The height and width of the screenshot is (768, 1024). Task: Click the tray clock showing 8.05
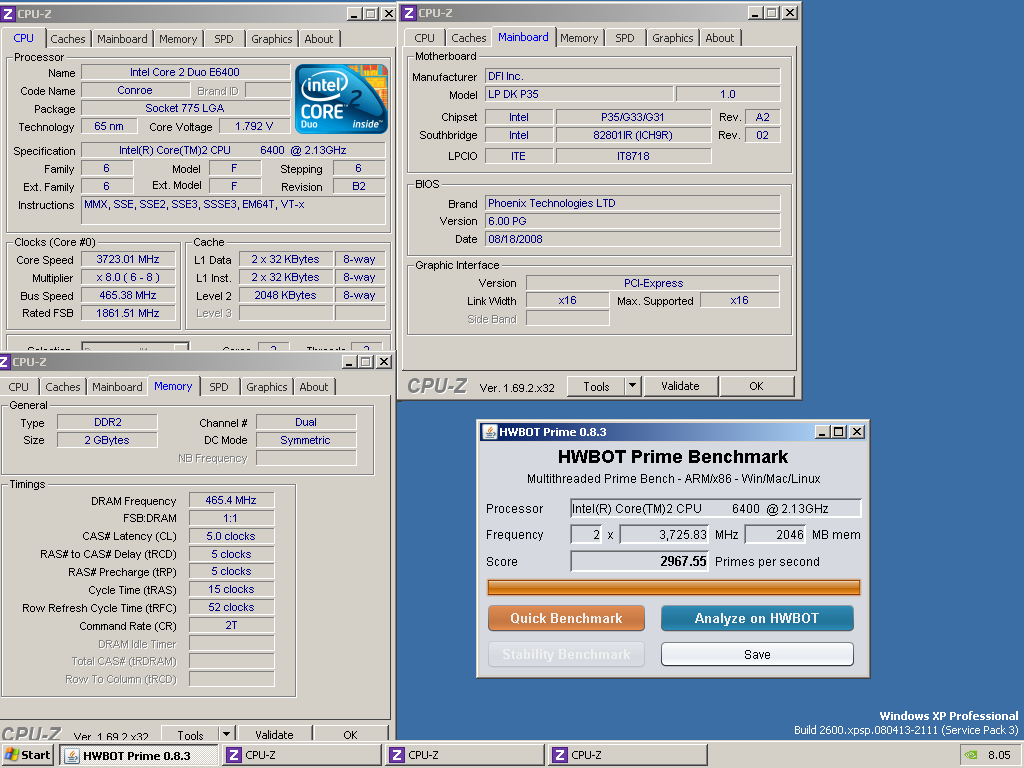(999, 755)
